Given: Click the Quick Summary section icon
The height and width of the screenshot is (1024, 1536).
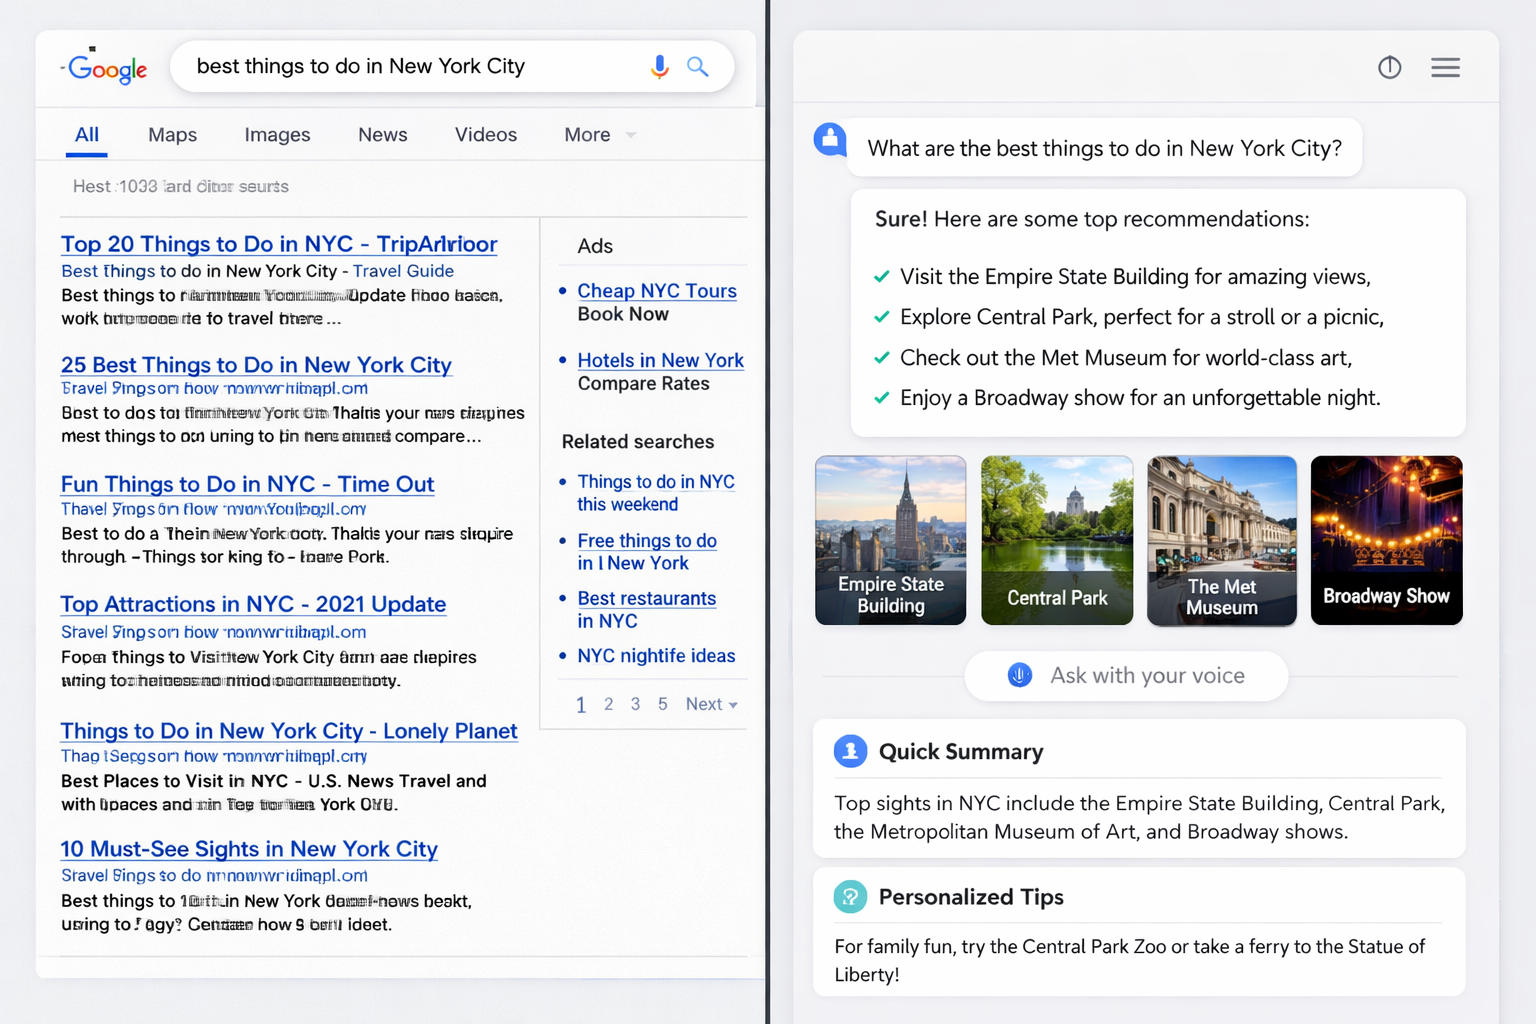Looking at the screenshot, I should click(850, 751).
